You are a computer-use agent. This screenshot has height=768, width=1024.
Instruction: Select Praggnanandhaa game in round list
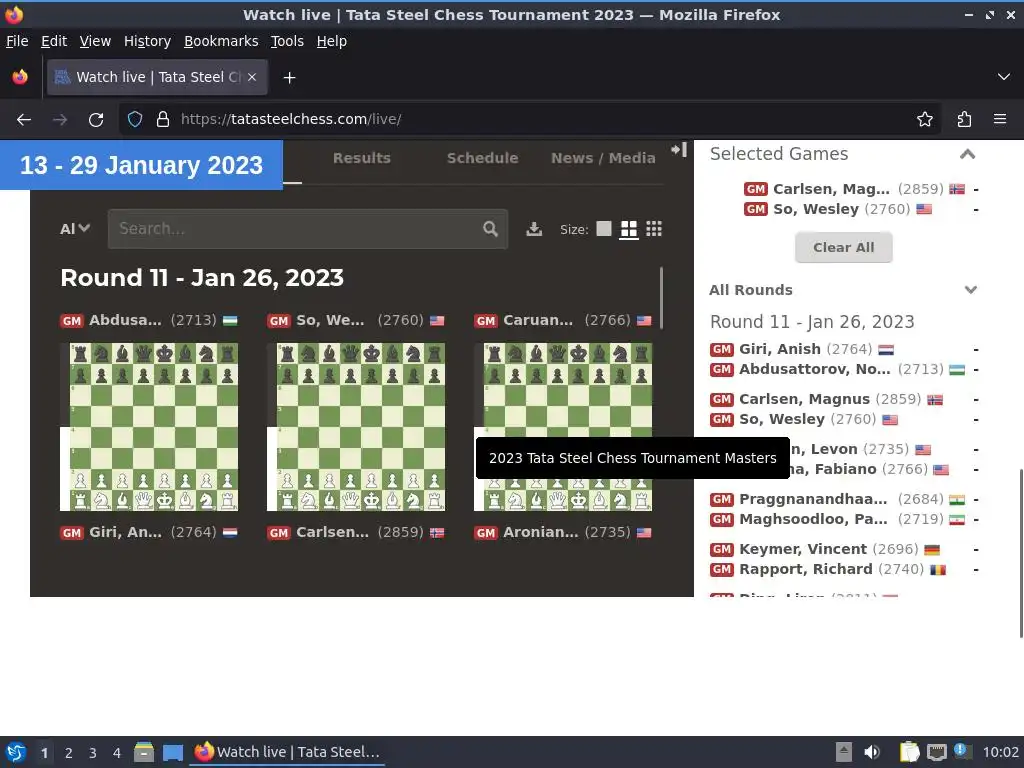[x=813, y=499]
